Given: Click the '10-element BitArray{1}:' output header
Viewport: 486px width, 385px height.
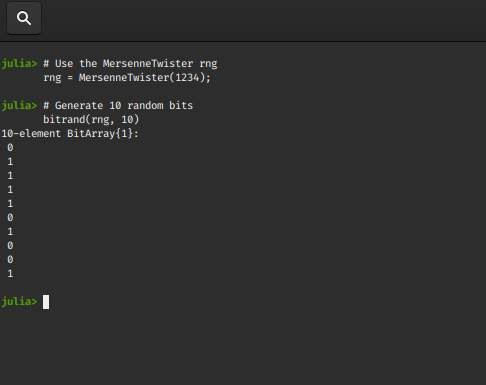Looking at the screenshot, I should [70, 134].
